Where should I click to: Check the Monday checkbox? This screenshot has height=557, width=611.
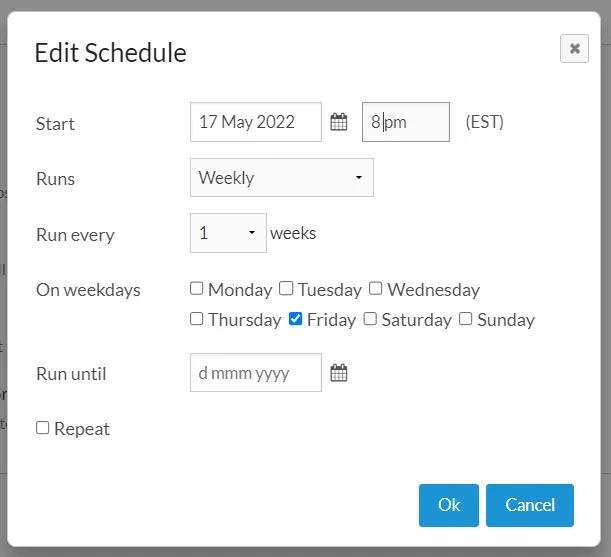(196, 288)
